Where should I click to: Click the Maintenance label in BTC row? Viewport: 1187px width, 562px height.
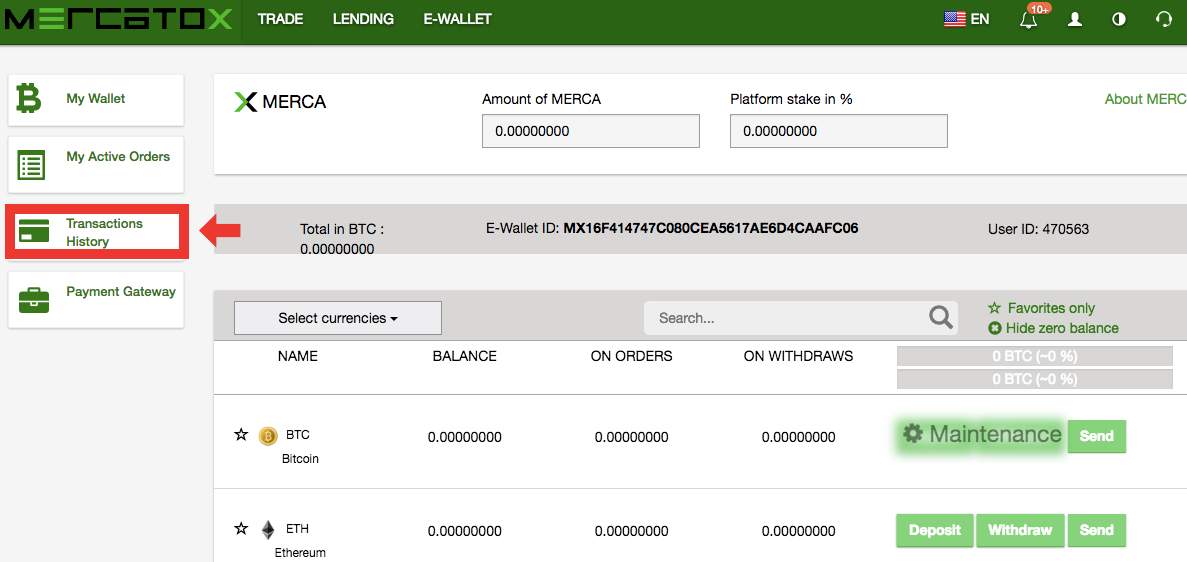pyautogui.click(x=995, y=434)
